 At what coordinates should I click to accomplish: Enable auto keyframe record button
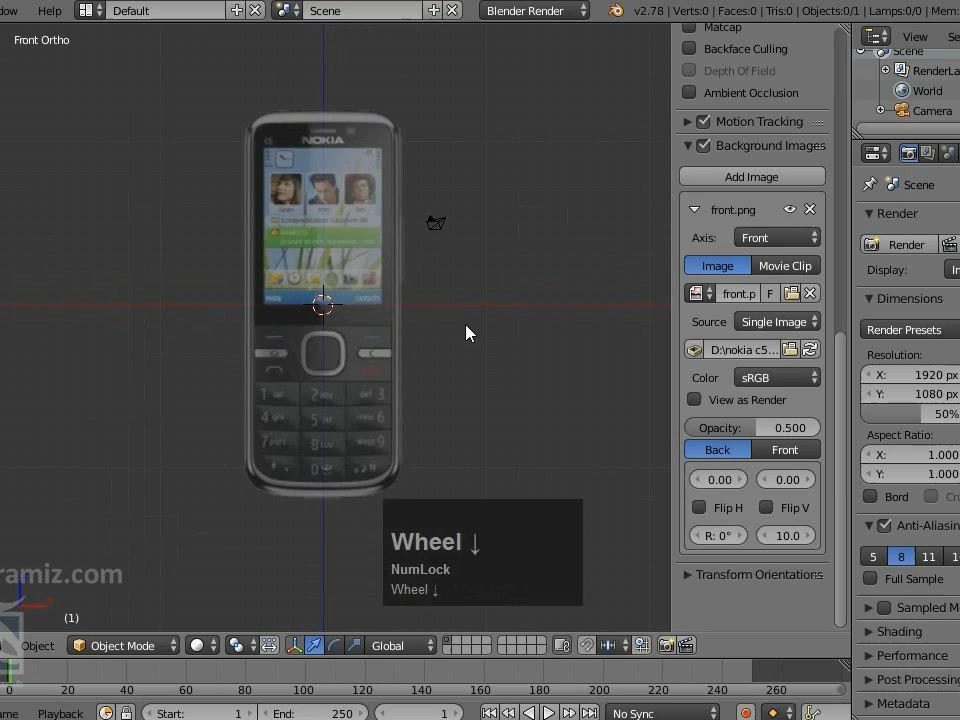746,713
